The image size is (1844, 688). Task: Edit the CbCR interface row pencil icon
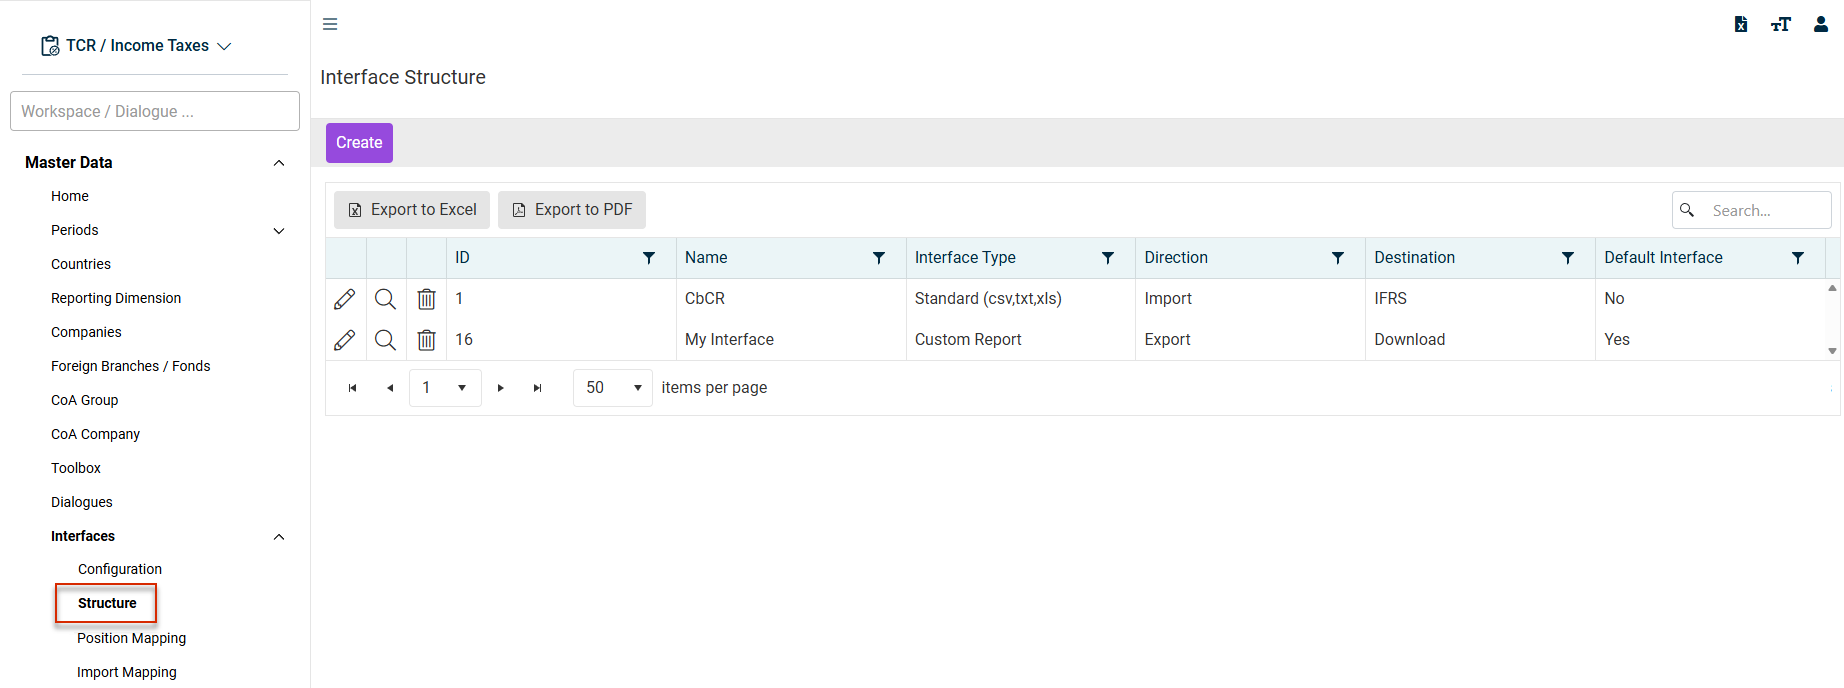tap(345, 299)
